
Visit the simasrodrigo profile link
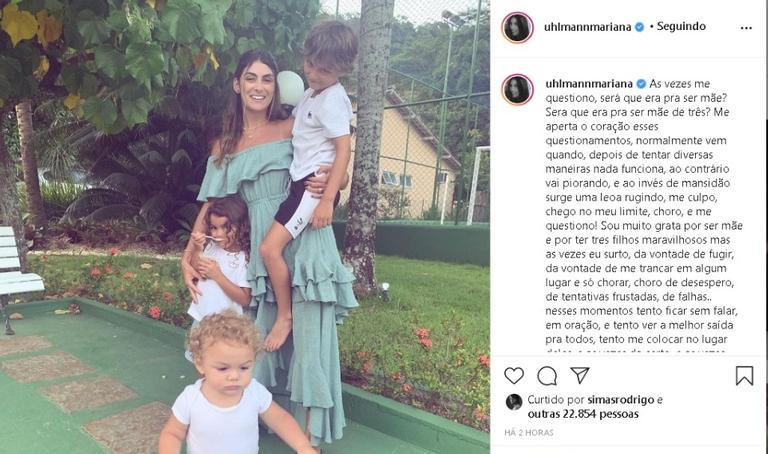click(621, 400)
